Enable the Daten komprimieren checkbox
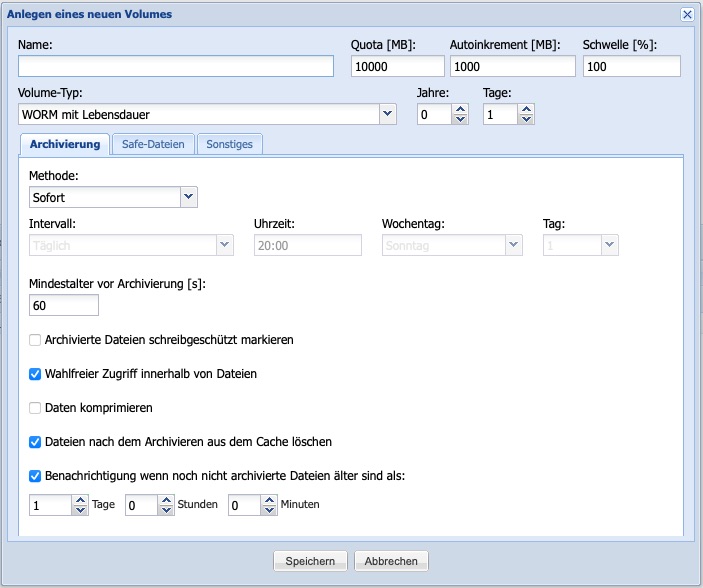The width and height of the screenshot is (703, 588). point(35,408)
